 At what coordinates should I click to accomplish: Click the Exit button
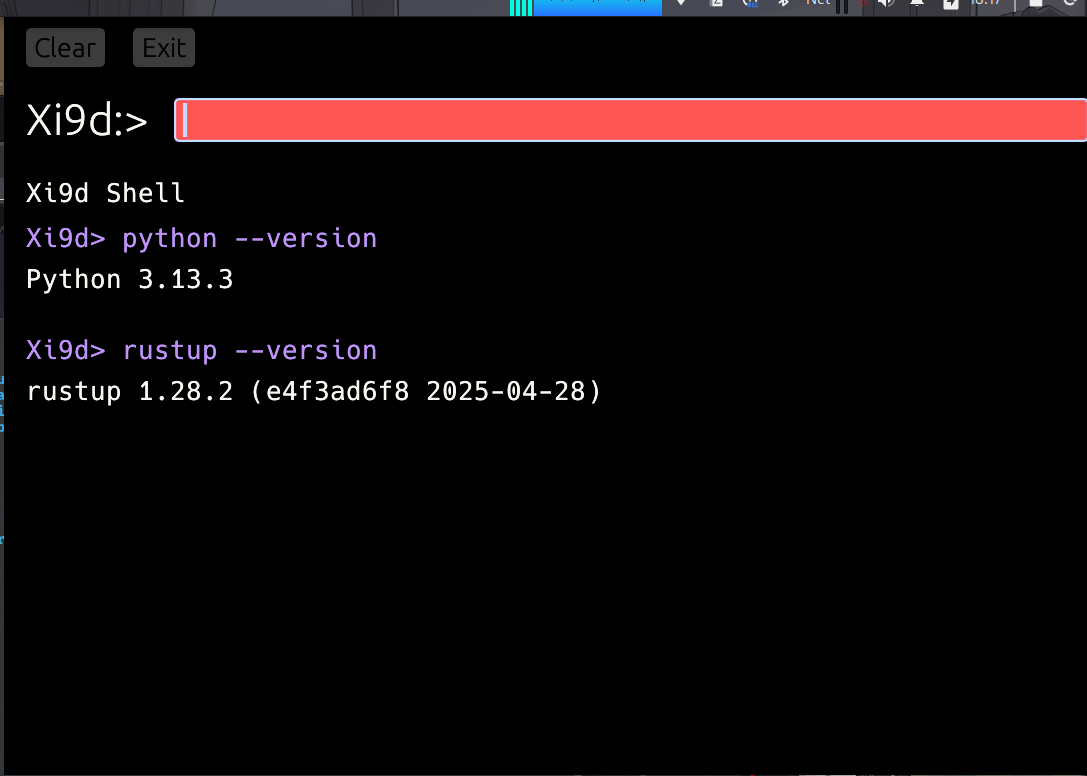tap(164, 48)
